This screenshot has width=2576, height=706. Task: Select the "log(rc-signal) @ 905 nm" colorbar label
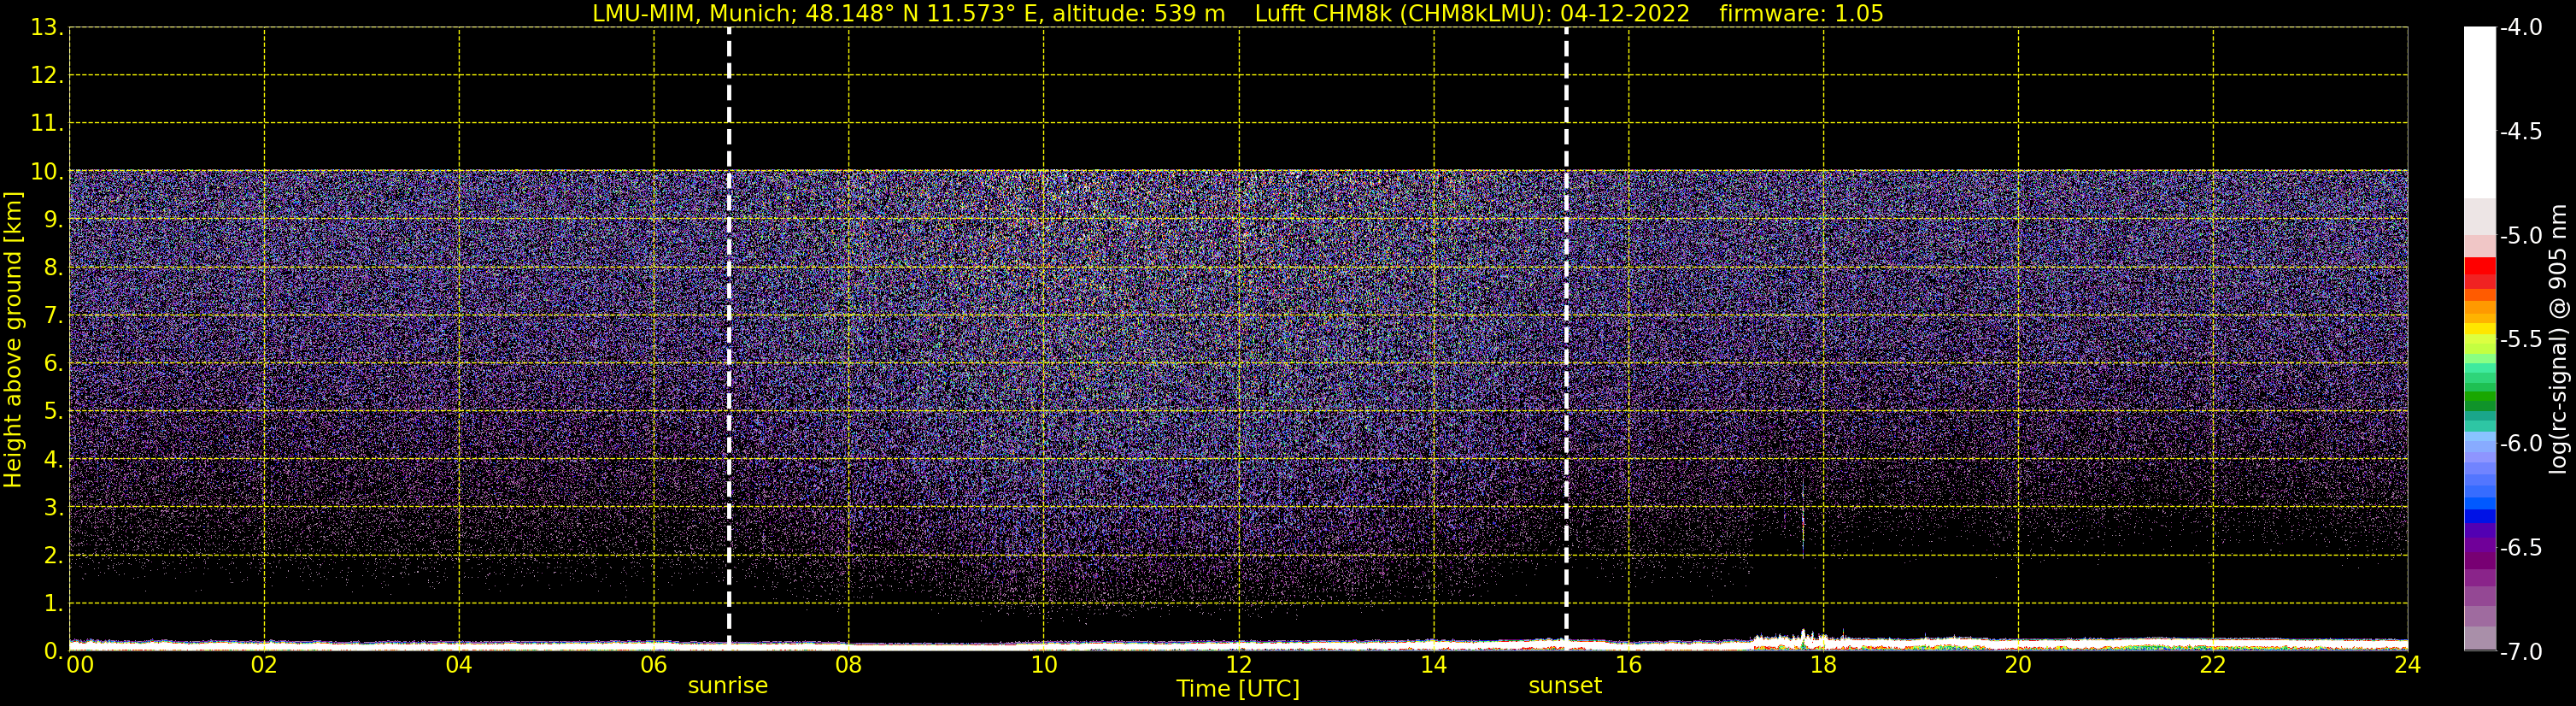click(x=2558, y=339)
